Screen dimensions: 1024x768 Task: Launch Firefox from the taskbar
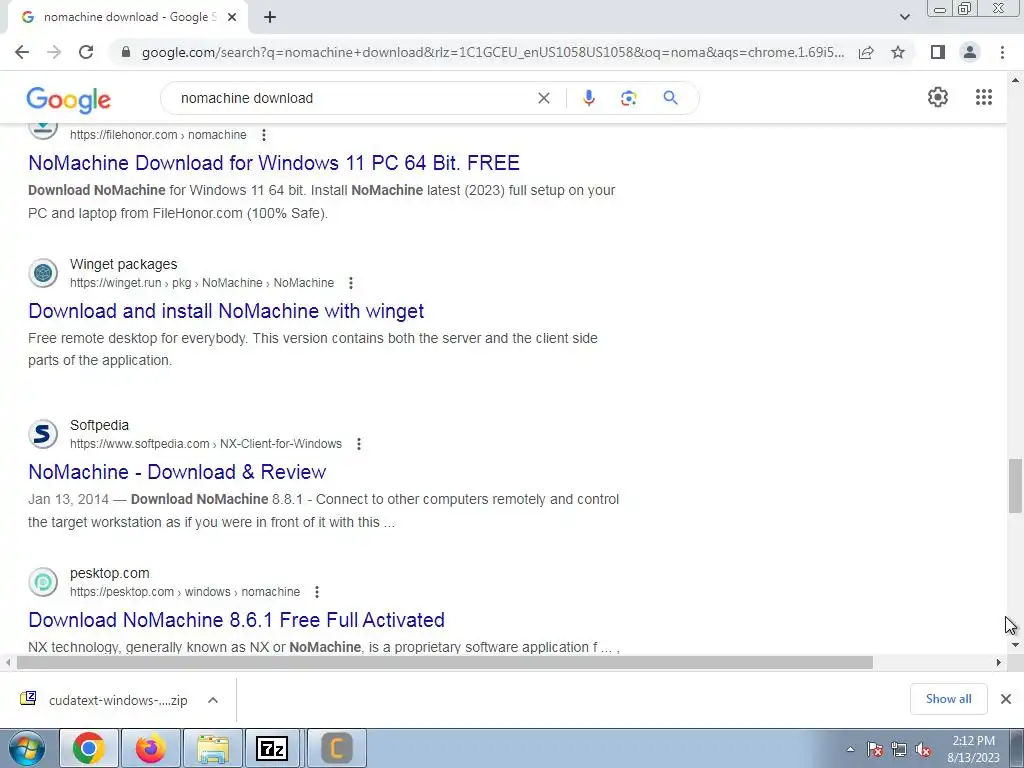click(x=150, y=748)
